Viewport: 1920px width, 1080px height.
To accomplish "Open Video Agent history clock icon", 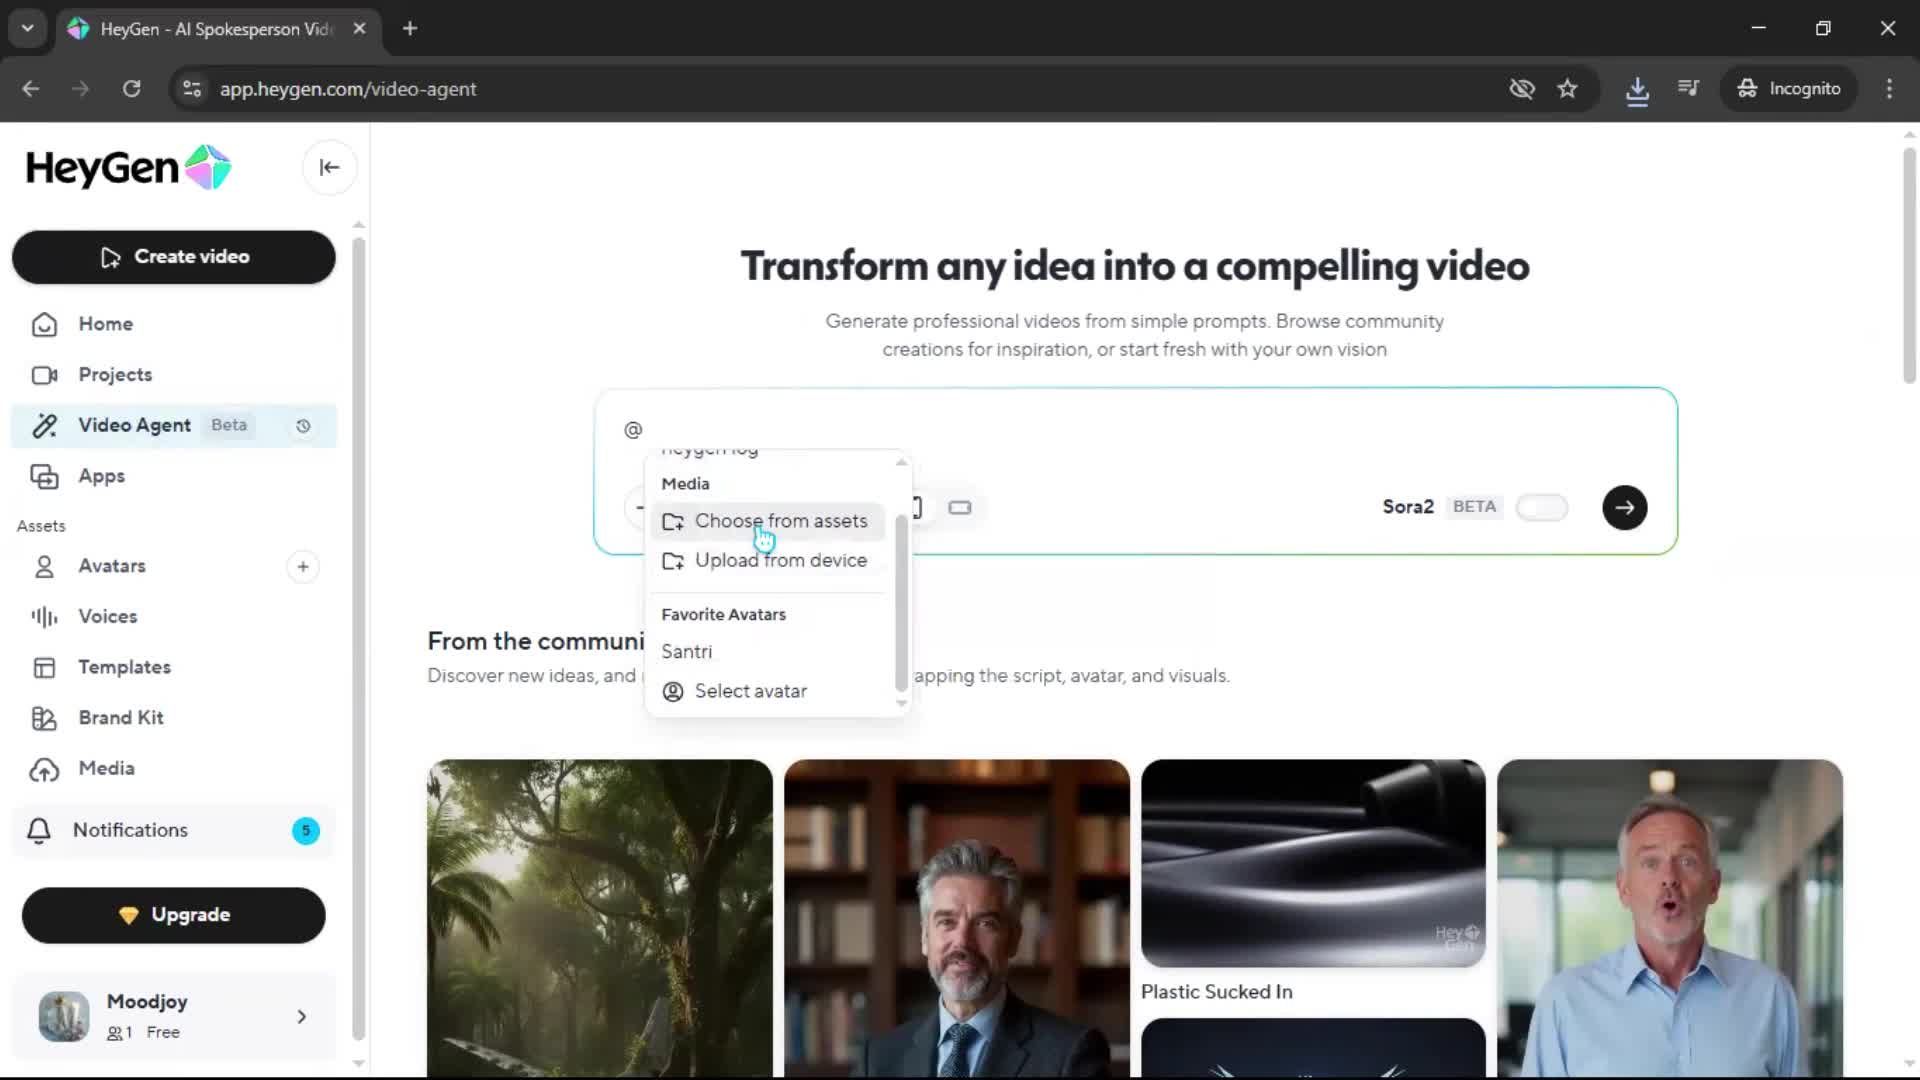I will [303, 426].
